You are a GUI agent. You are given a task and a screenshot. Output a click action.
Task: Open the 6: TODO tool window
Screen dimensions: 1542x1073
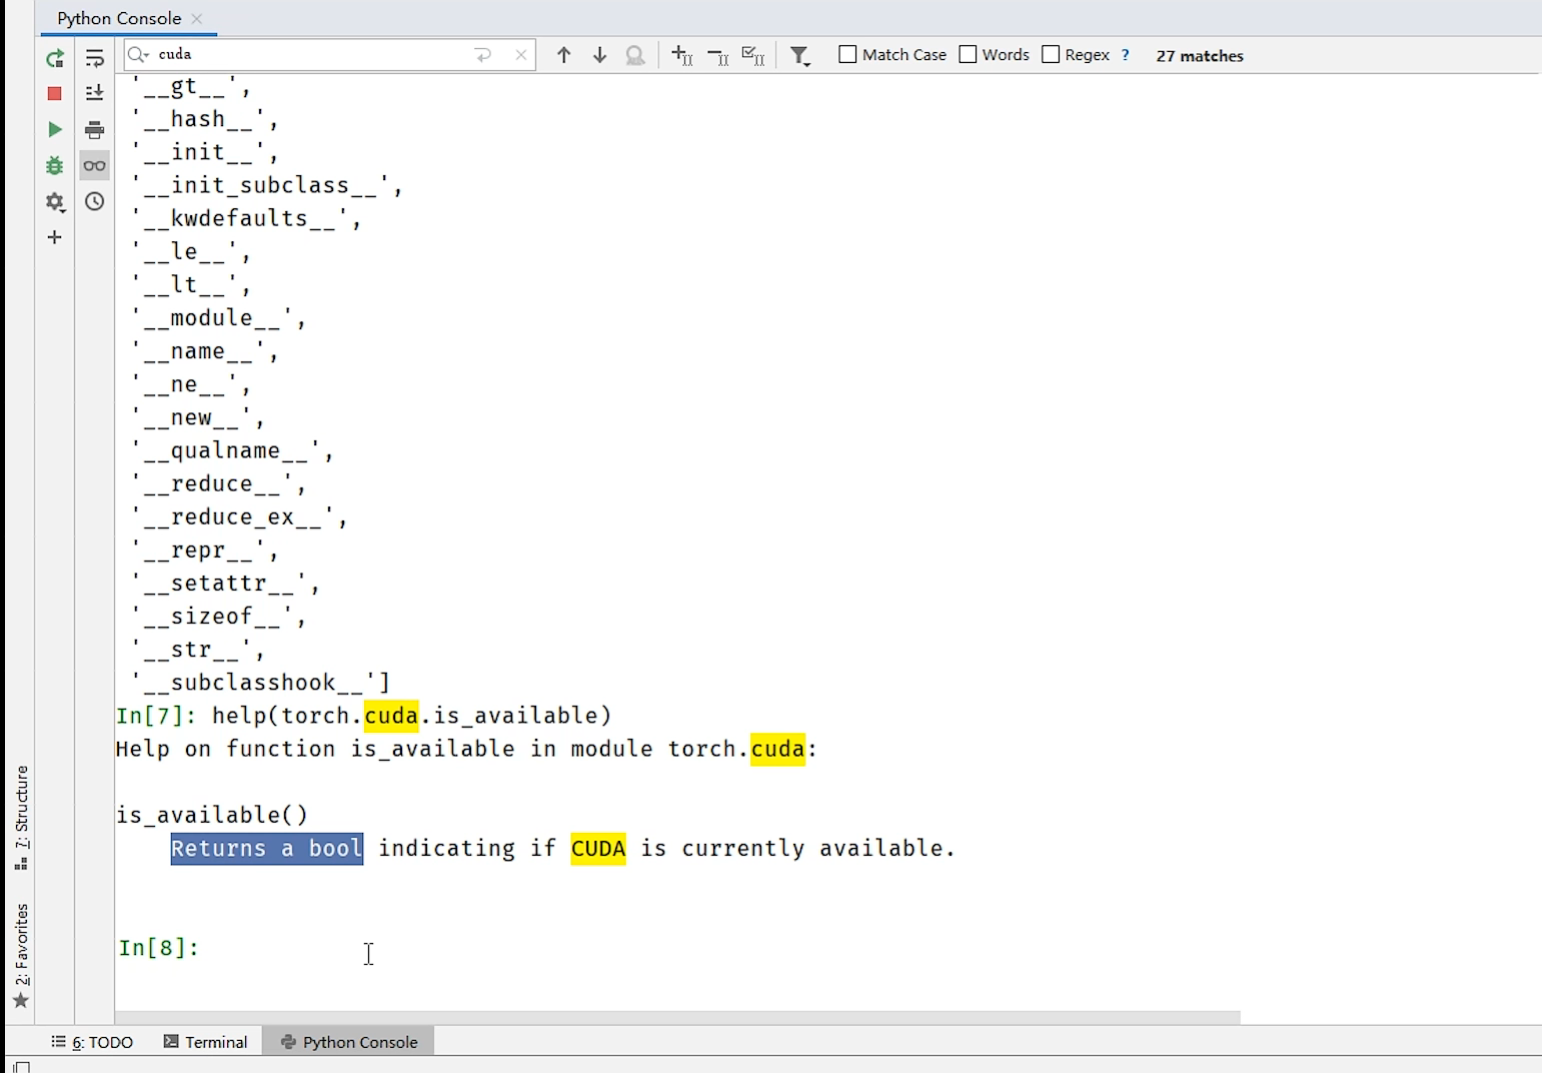[x=92, y=1042]
